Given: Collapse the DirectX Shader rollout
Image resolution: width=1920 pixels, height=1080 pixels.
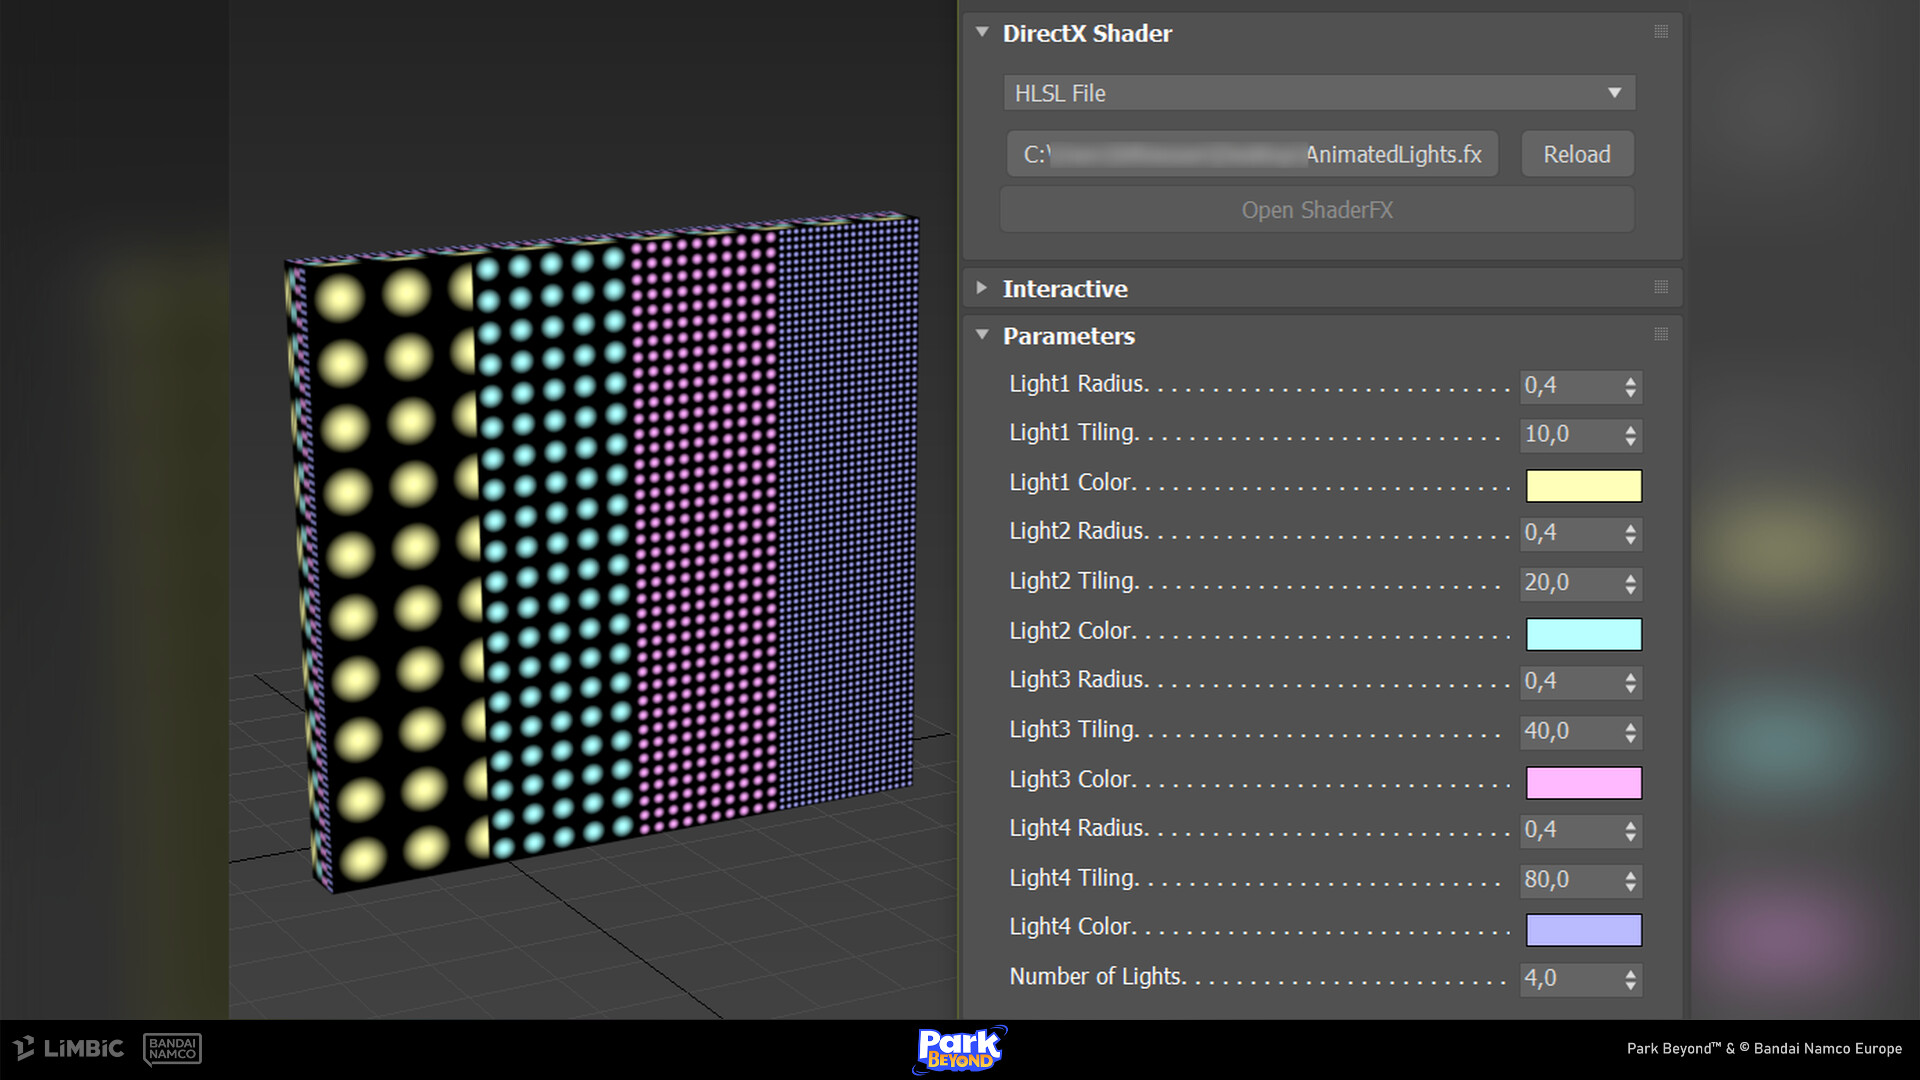Looking at the screenshot, I should pos(982,32).
